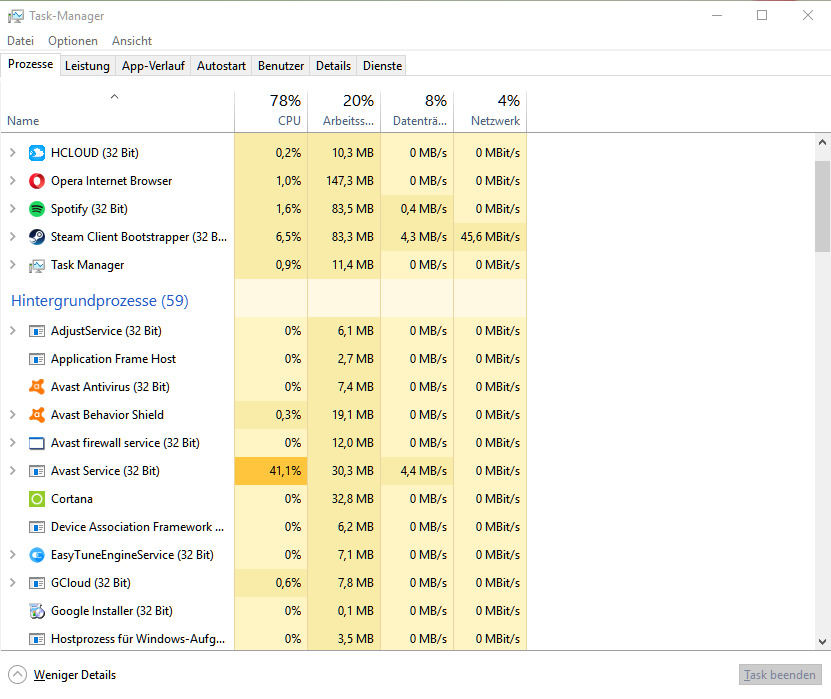Click the 147,3 MB memory value
The image size is (831, 699).
[x=350, y=181]
